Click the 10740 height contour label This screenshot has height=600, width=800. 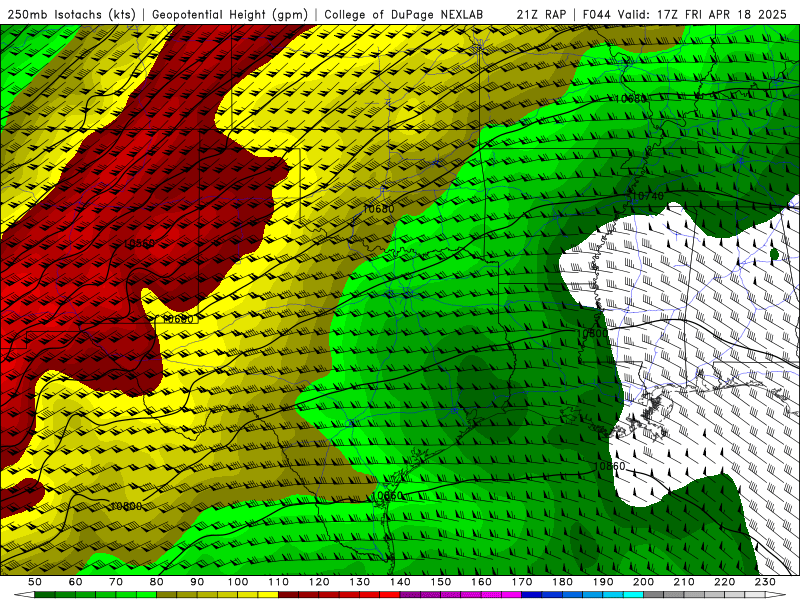tap(648, 196)
